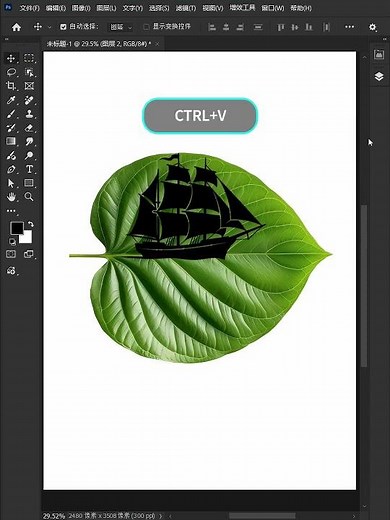
Task: Select the Crop tool
Action: click(11, 86)
